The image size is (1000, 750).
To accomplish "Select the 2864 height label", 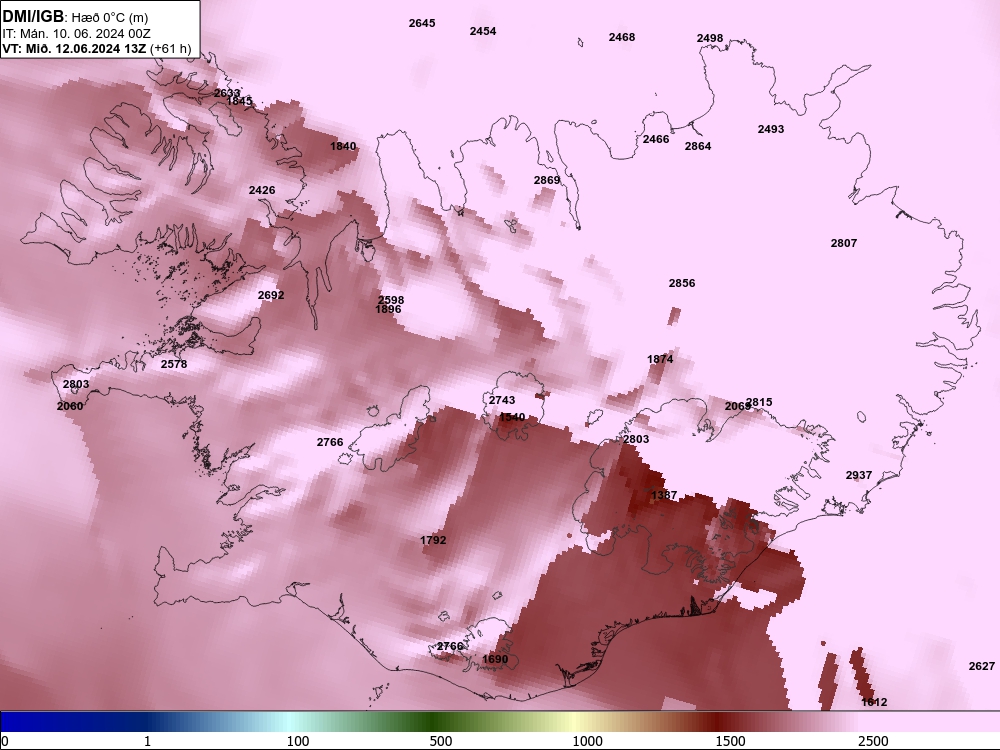I will 698,146.
